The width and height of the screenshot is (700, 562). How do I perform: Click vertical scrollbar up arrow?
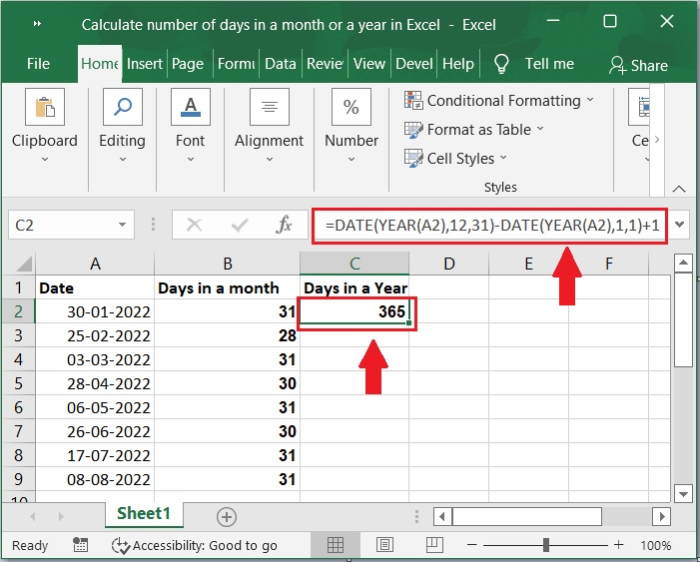coord(683,263)
